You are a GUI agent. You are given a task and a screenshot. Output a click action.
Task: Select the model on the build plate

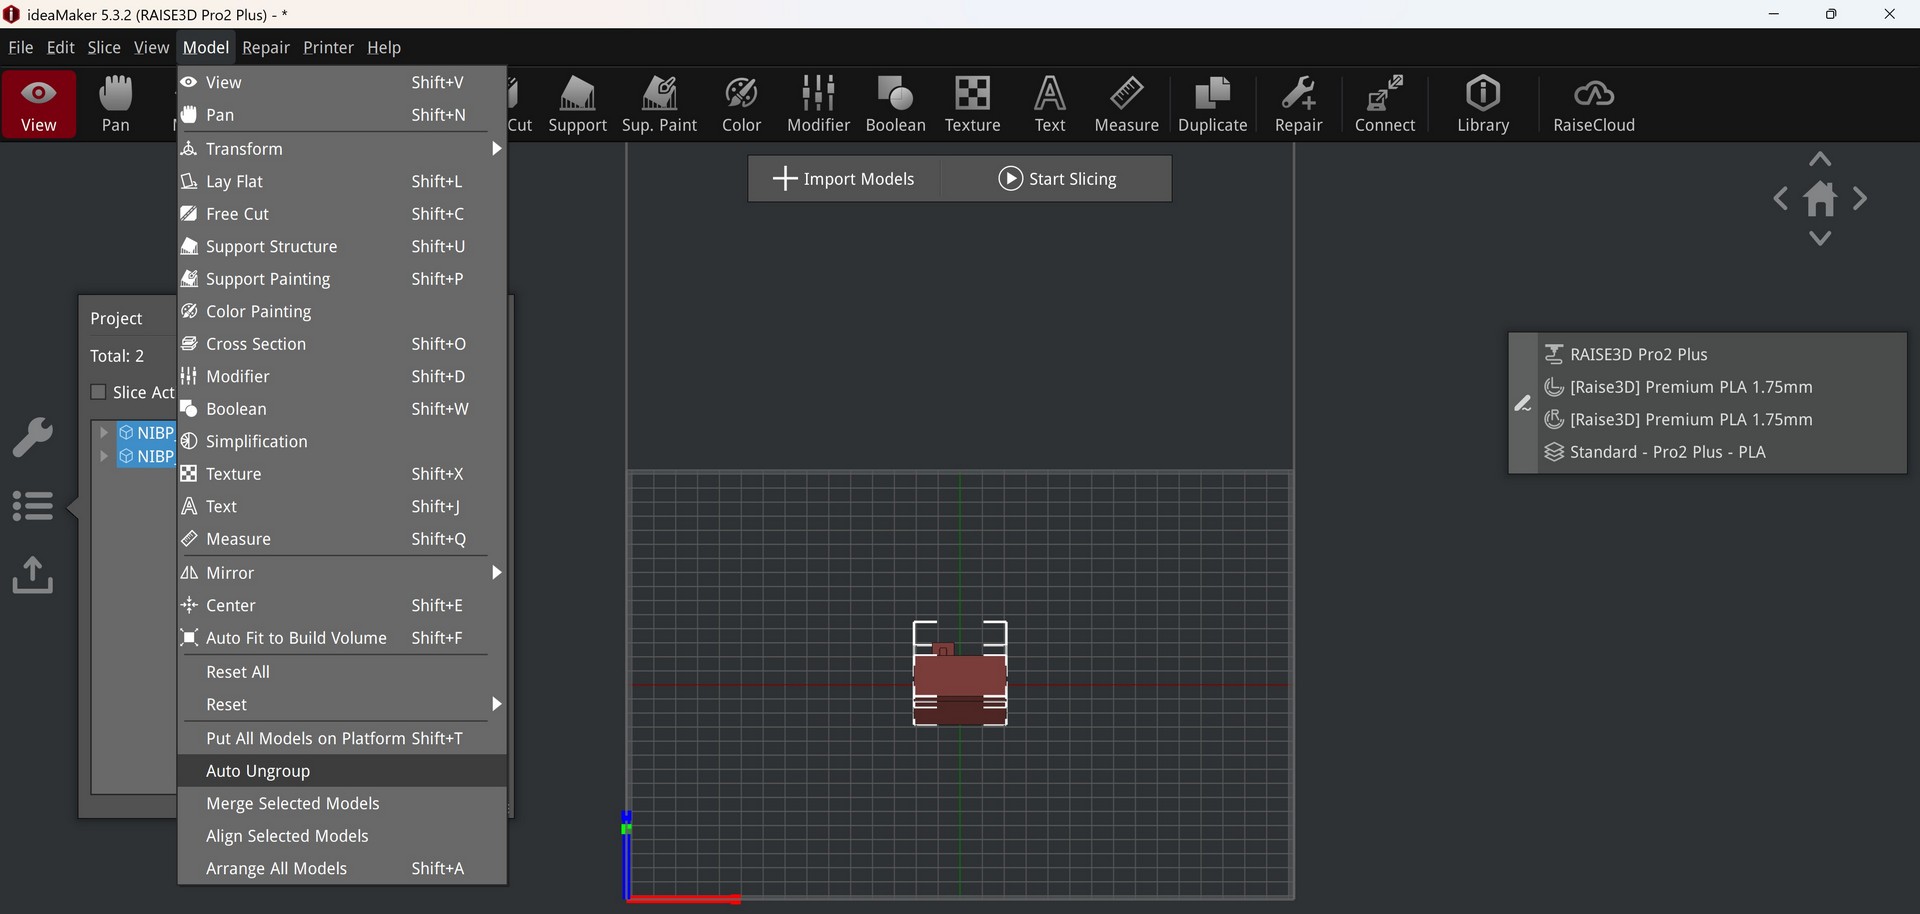[960, 685]
